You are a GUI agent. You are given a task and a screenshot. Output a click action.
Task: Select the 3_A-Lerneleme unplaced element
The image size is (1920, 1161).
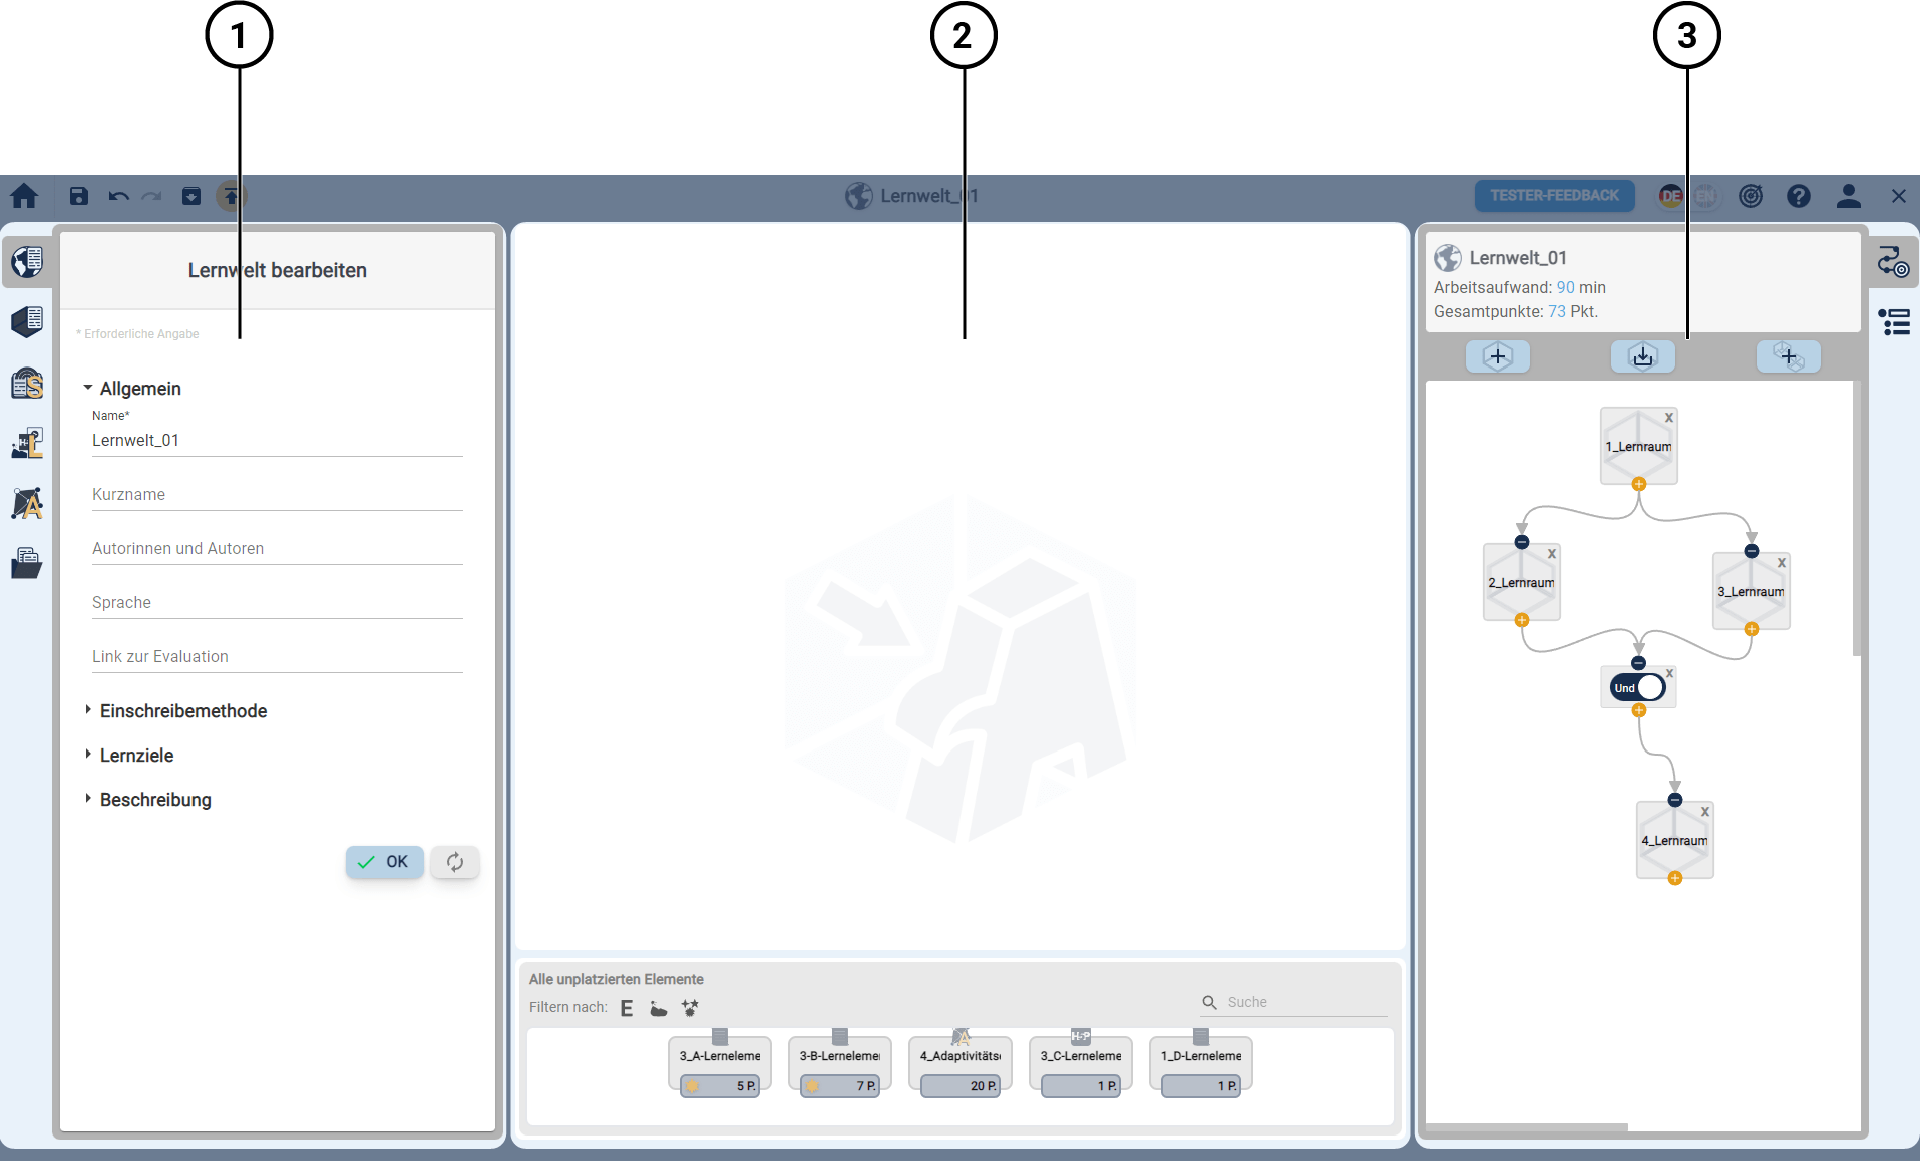pos(720,1065)
